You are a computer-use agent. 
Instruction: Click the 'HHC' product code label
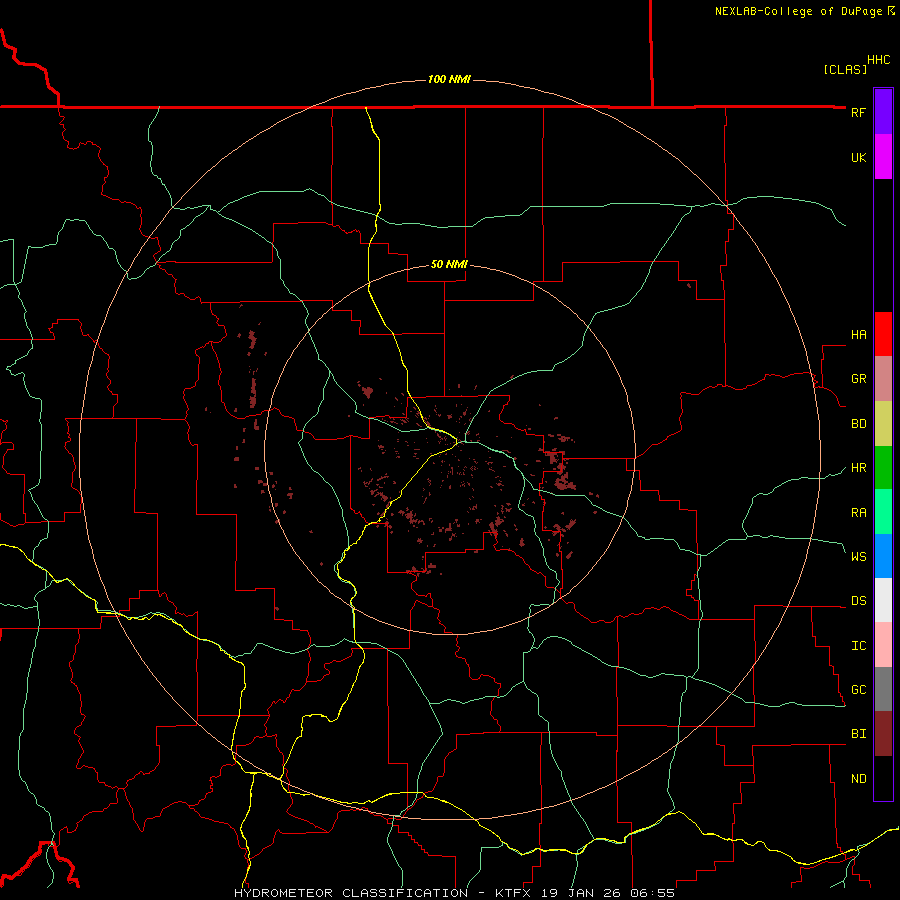(878, 60)
